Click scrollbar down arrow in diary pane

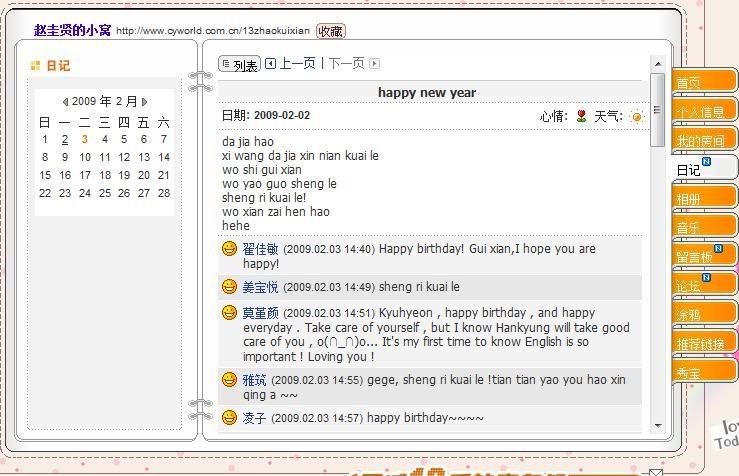click(x=658, y=426)
